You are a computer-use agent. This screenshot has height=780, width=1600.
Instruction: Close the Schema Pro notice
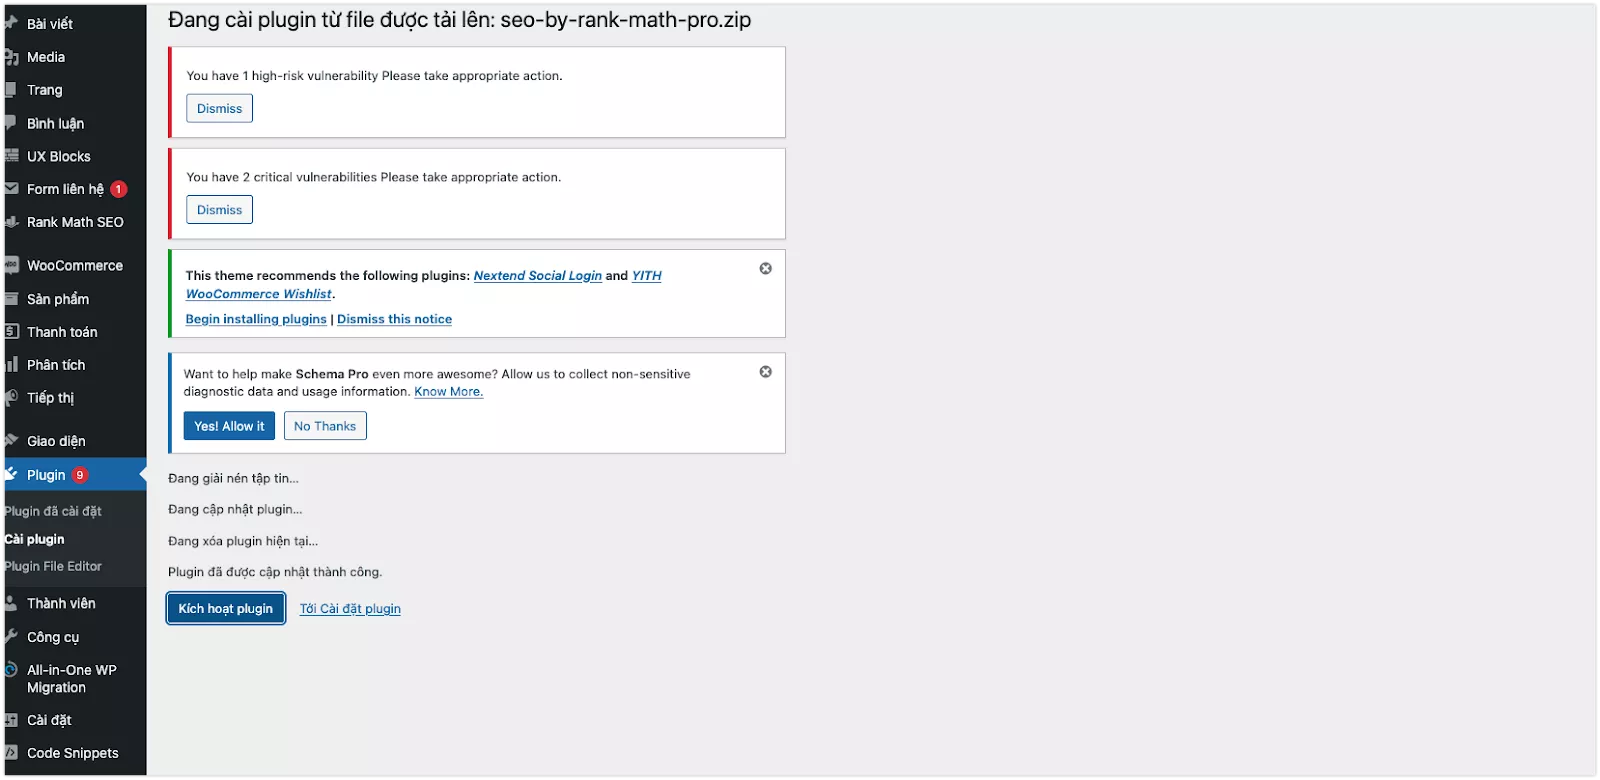pos(765,371)
